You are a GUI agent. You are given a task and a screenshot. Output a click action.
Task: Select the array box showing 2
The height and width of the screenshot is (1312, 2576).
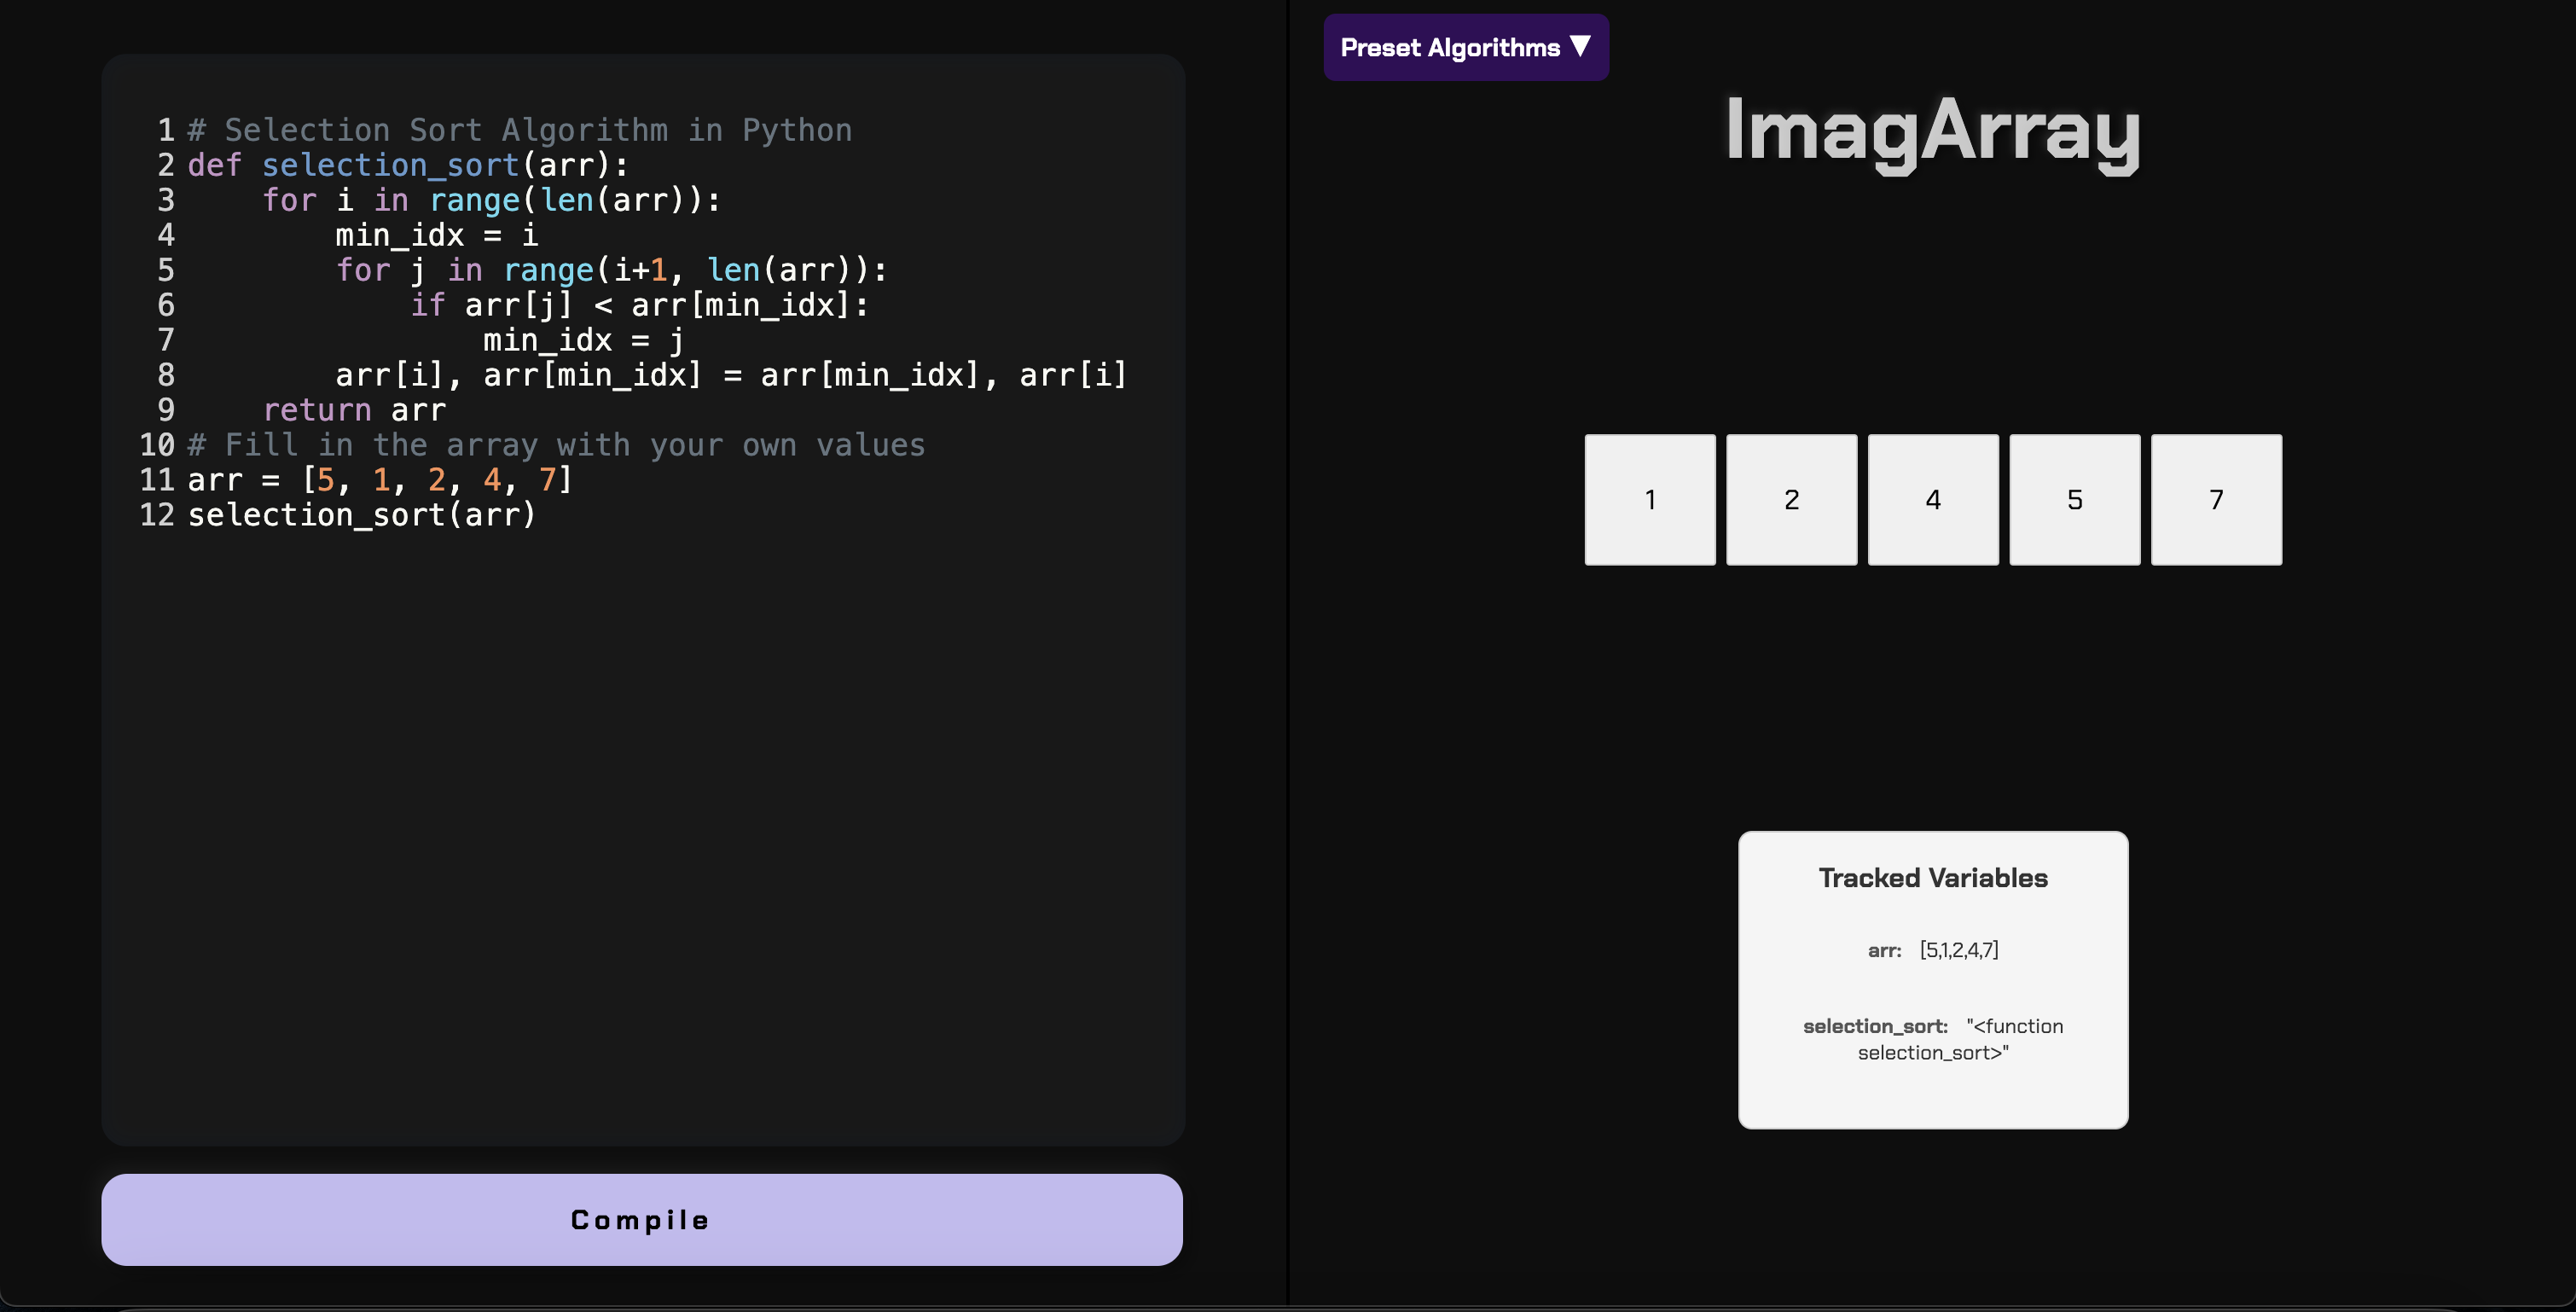[1791, 499]
